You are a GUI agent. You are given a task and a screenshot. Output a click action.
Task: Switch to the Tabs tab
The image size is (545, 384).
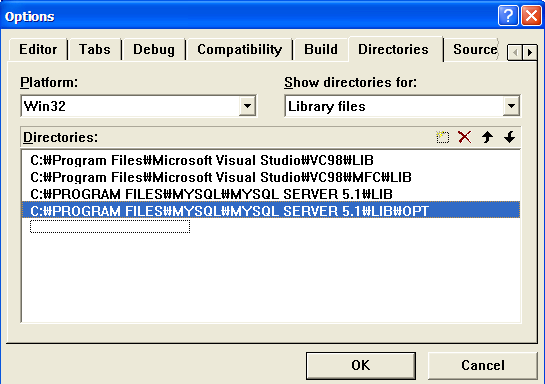tap(95, 49)
